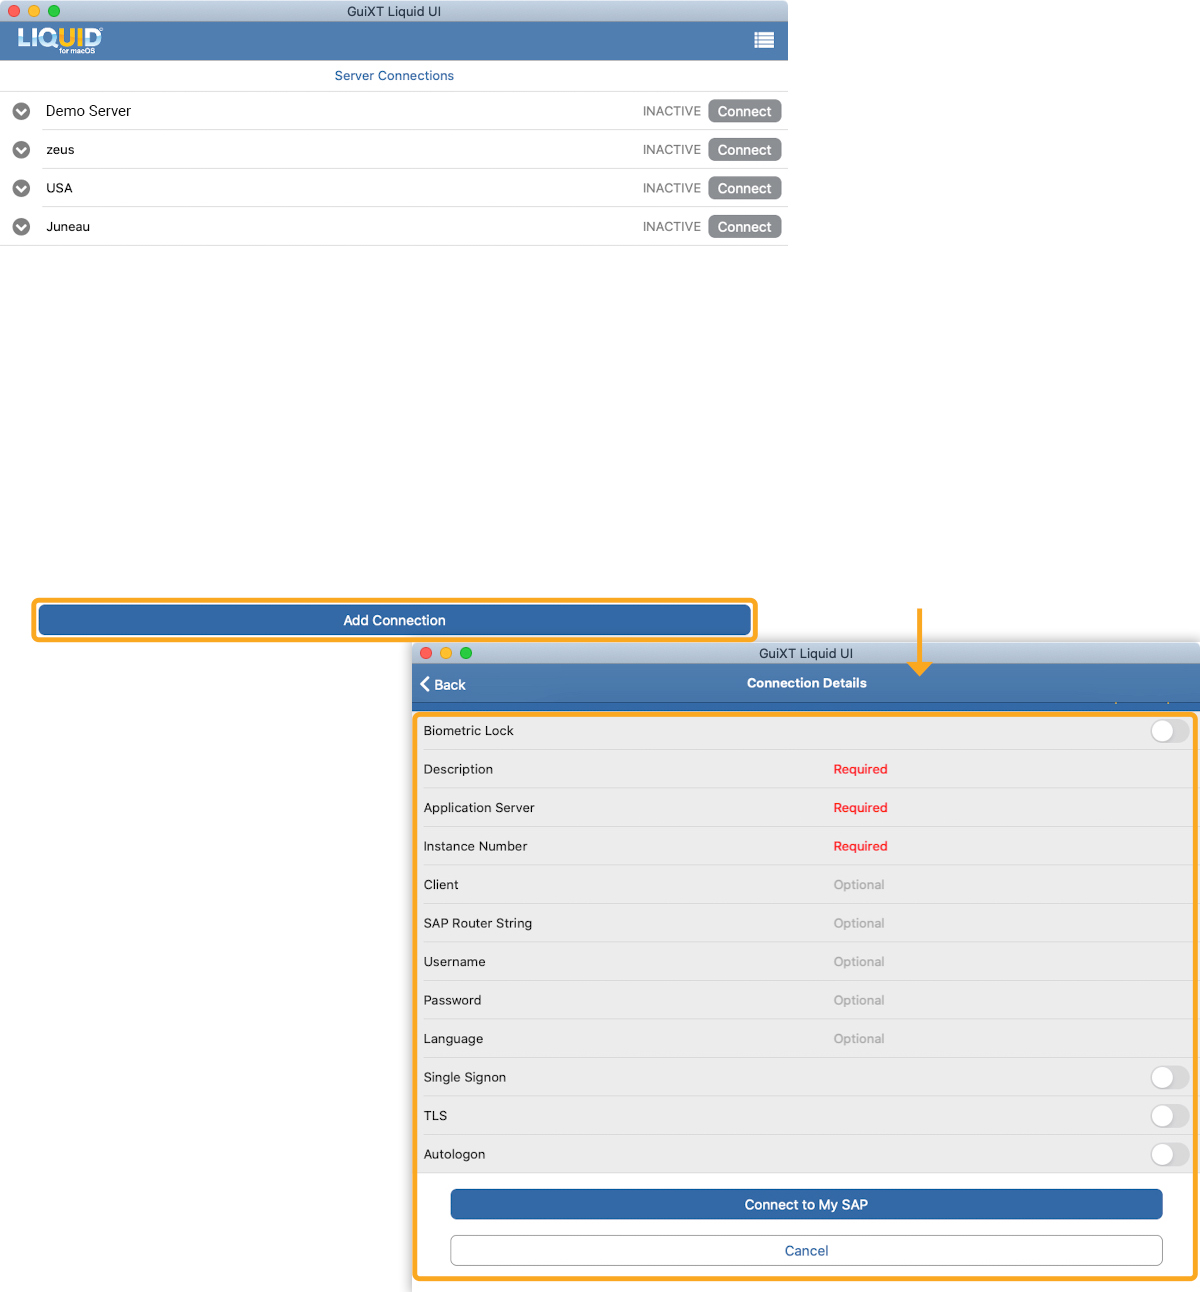Enable the Biometric Lock toggle
Viewport: 1200px width, 1292px height.
tap(1168, 731)
